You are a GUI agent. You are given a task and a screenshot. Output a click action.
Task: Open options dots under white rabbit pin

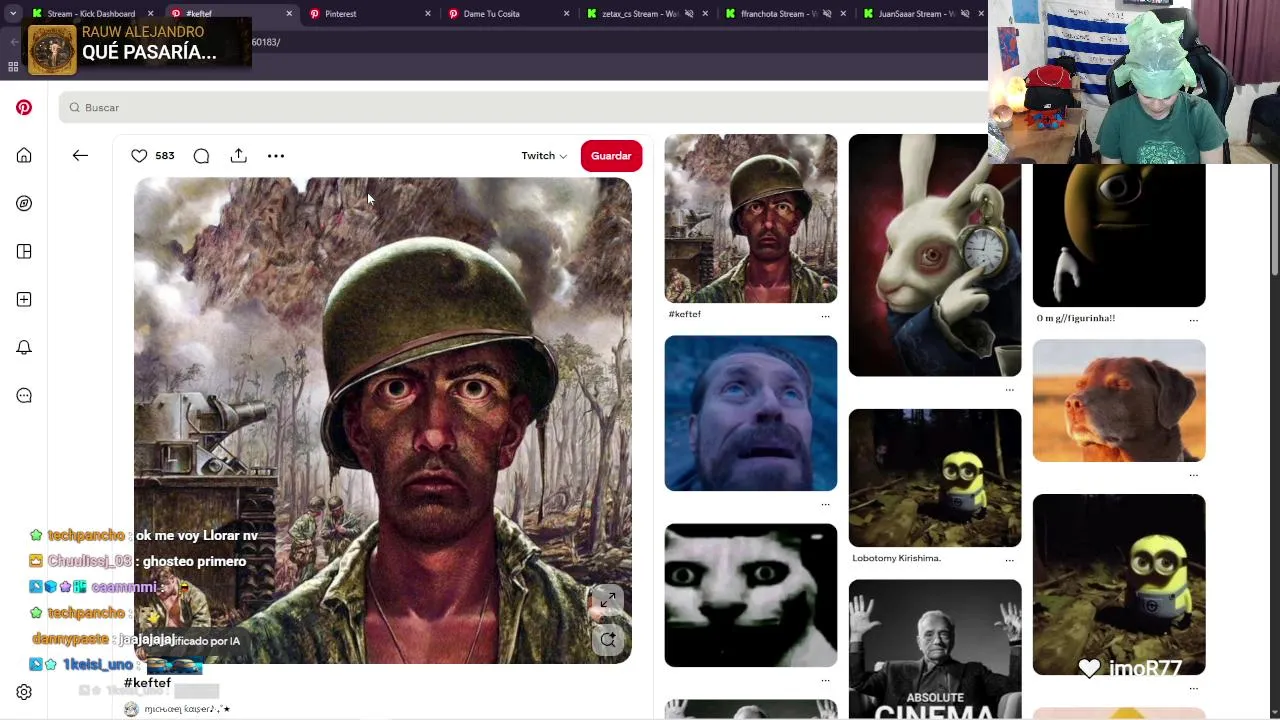pos(1009,389)
